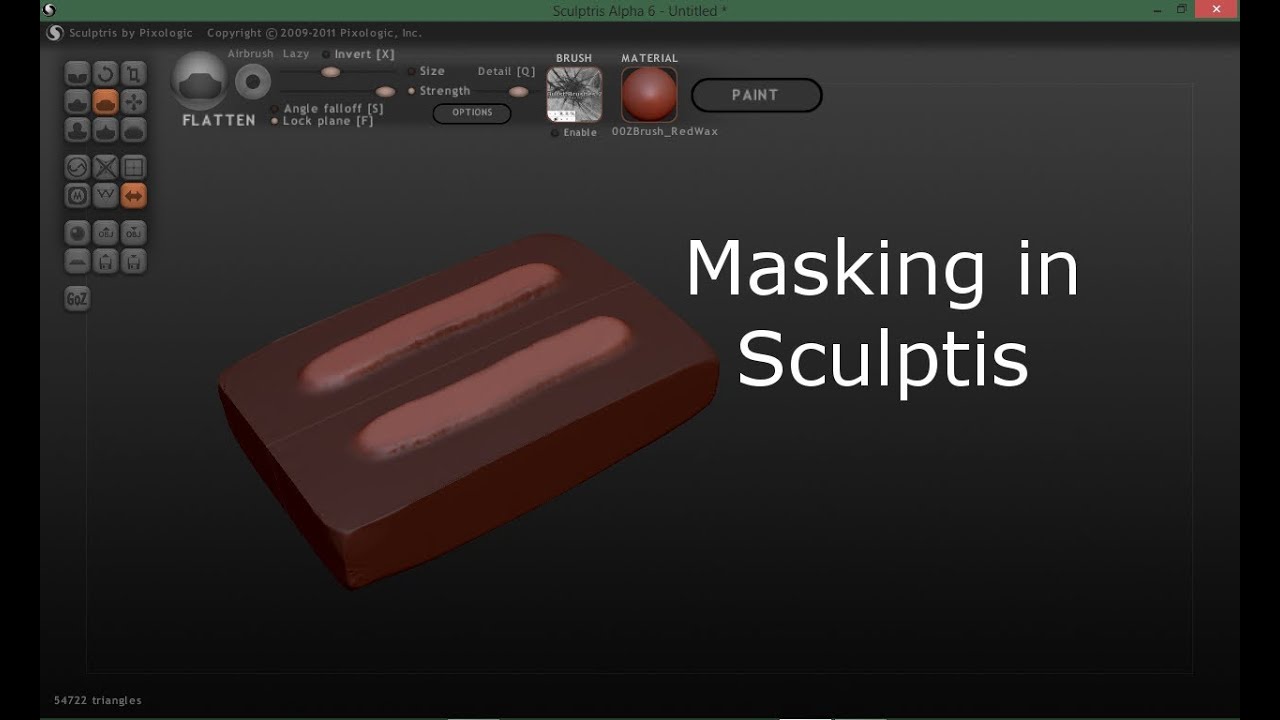Tick the brush Enable option

pos(574,132)
